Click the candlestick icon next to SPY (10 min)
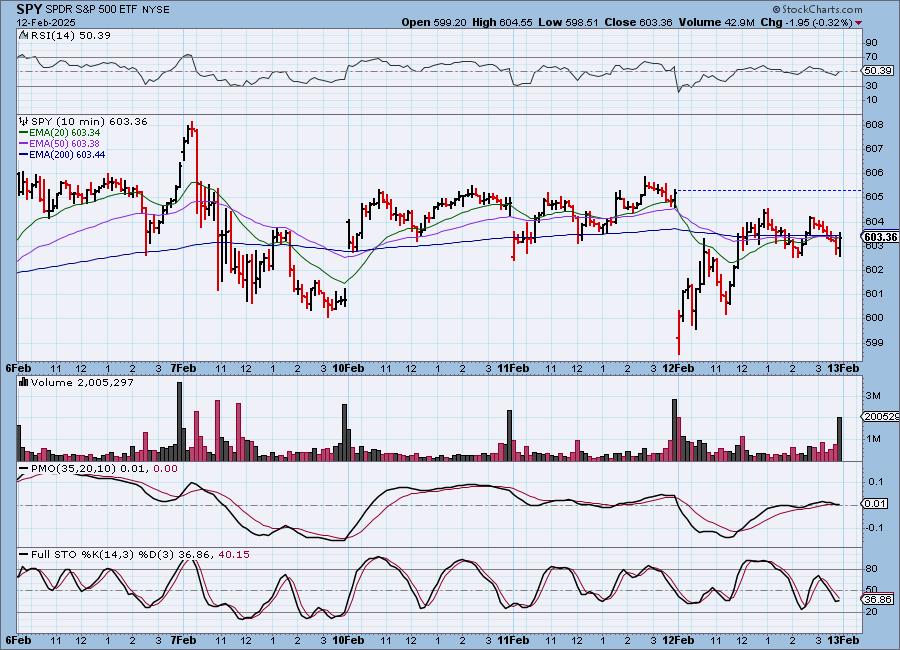 tap(24, 121)
